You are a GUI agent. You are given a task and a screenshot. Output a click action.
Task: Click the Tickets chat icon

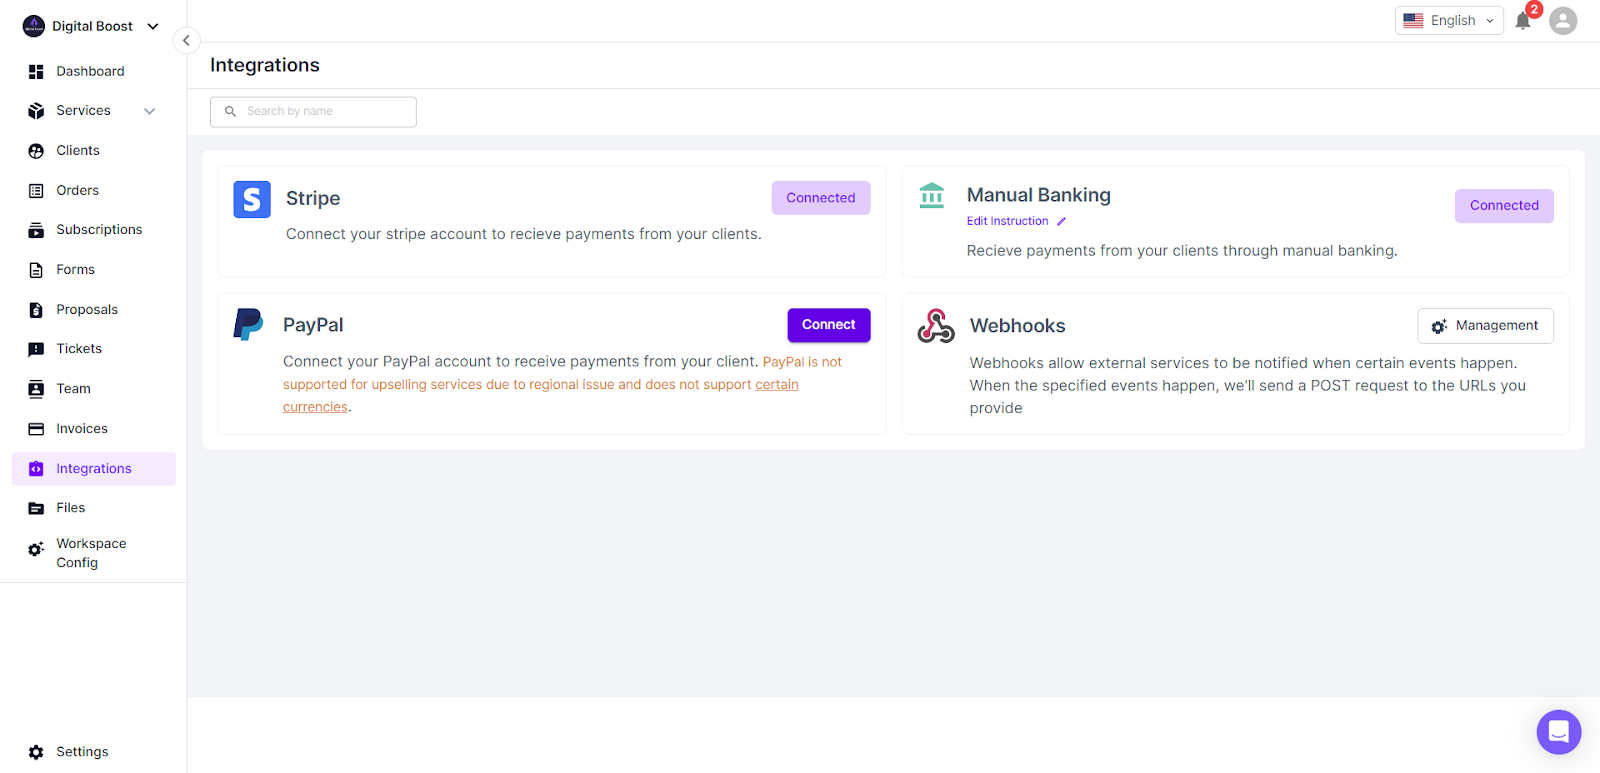coord(36,349)
